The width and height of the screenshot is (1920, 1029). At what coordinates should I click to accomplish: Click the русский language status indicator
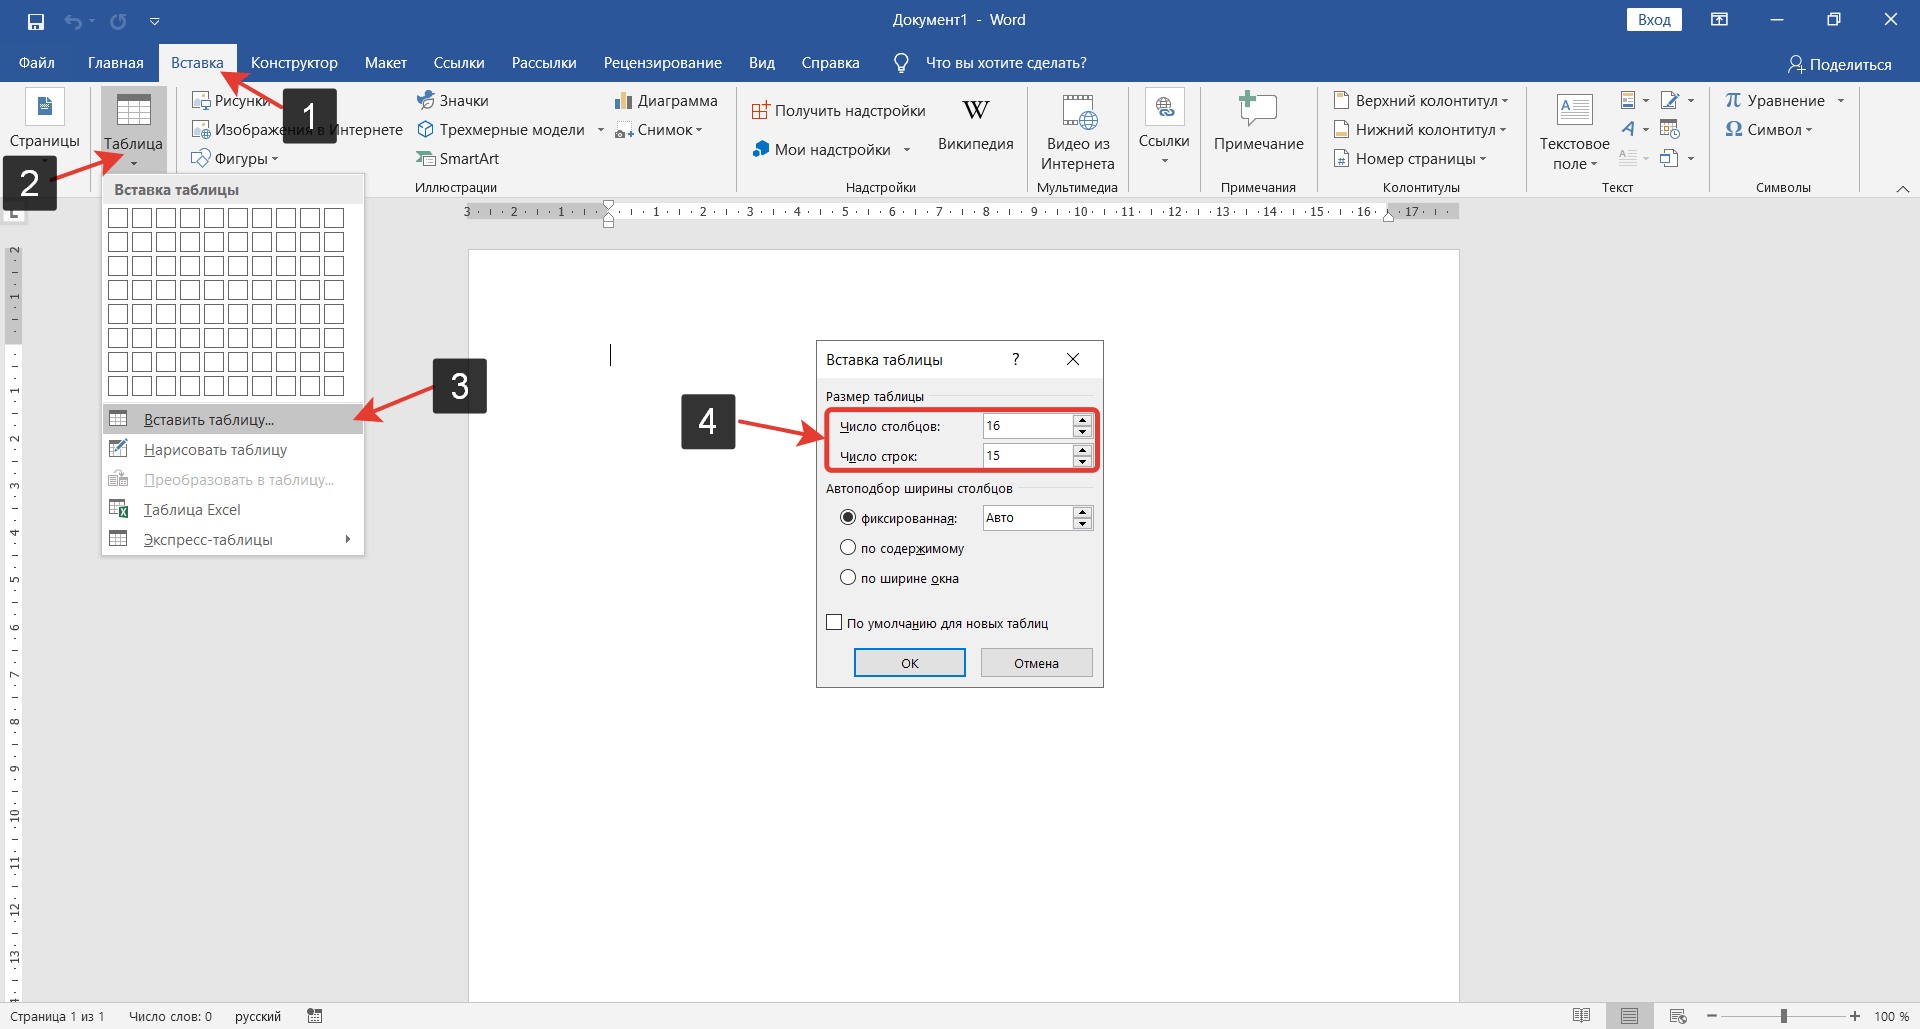[x=258, y=1016]
